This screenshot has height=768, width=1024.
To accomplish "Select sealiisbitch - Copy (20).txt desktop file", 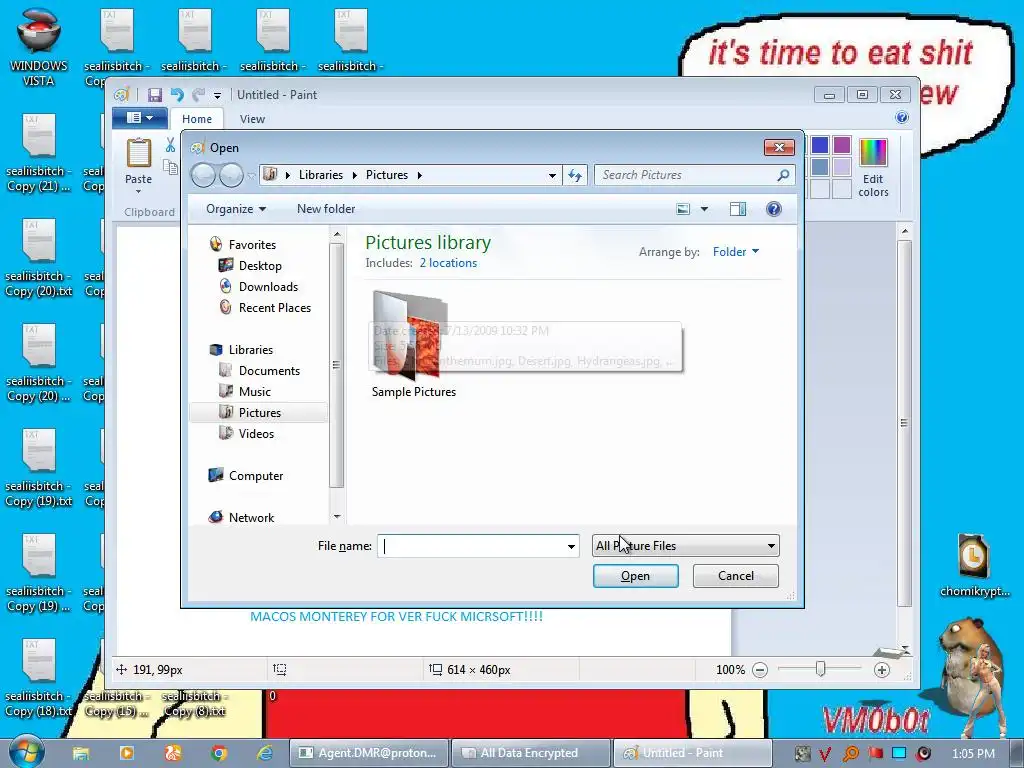I will pos(39,257).
